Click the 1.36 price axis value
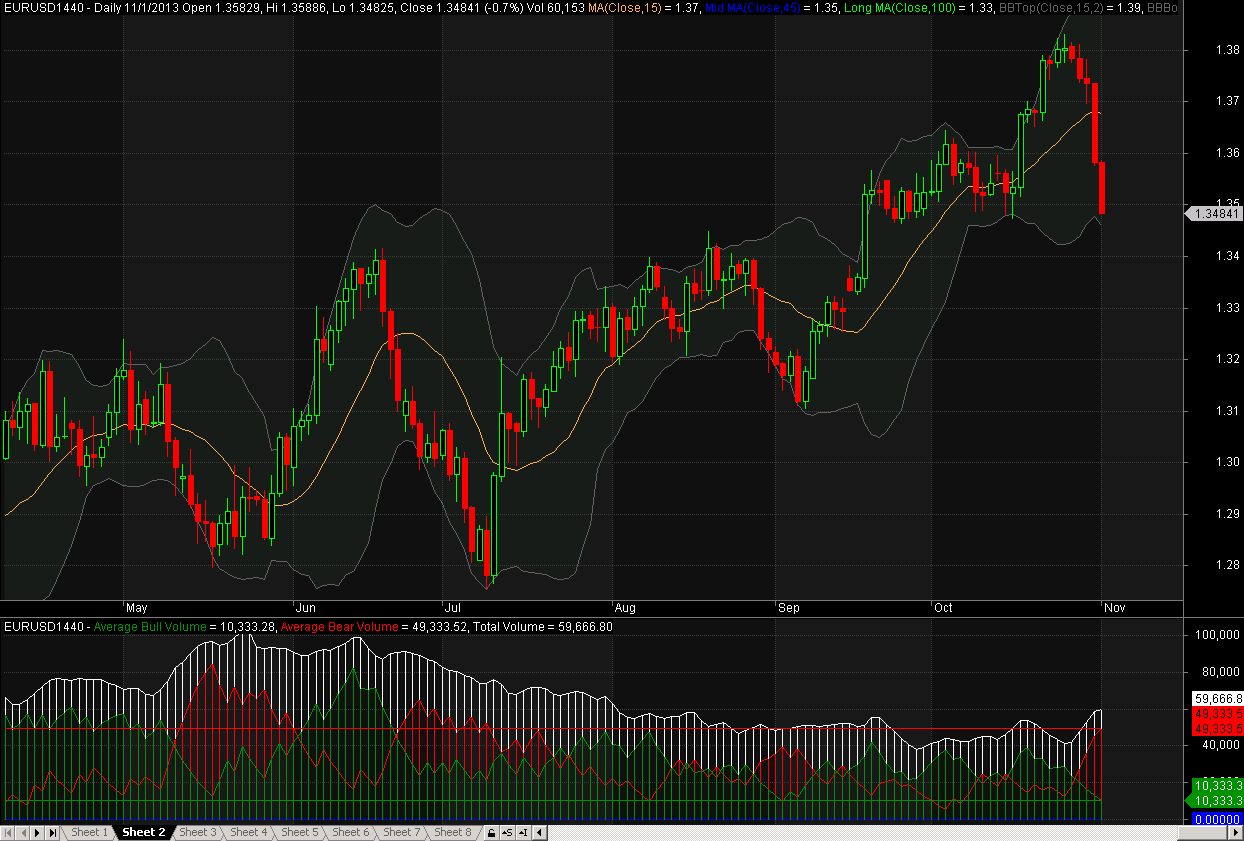Screen dimensions: 1244x841 (1227, 153)
